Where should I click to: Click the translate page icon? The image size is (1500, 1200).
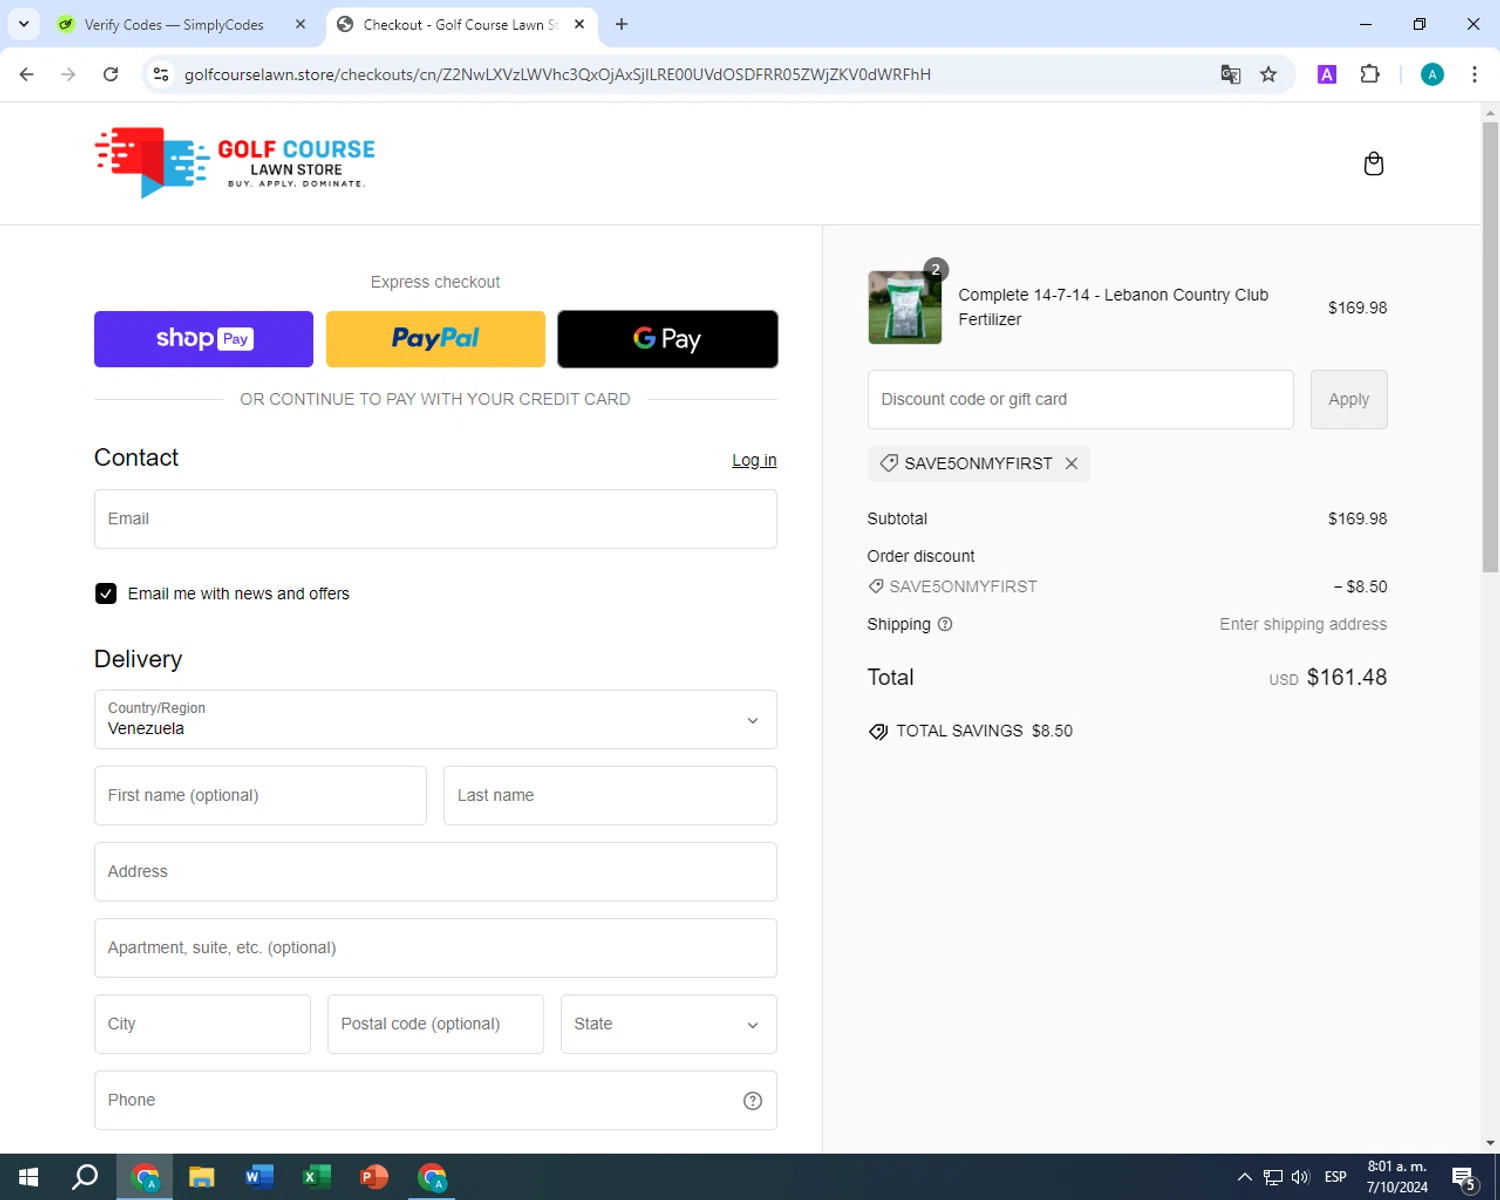1230,74
